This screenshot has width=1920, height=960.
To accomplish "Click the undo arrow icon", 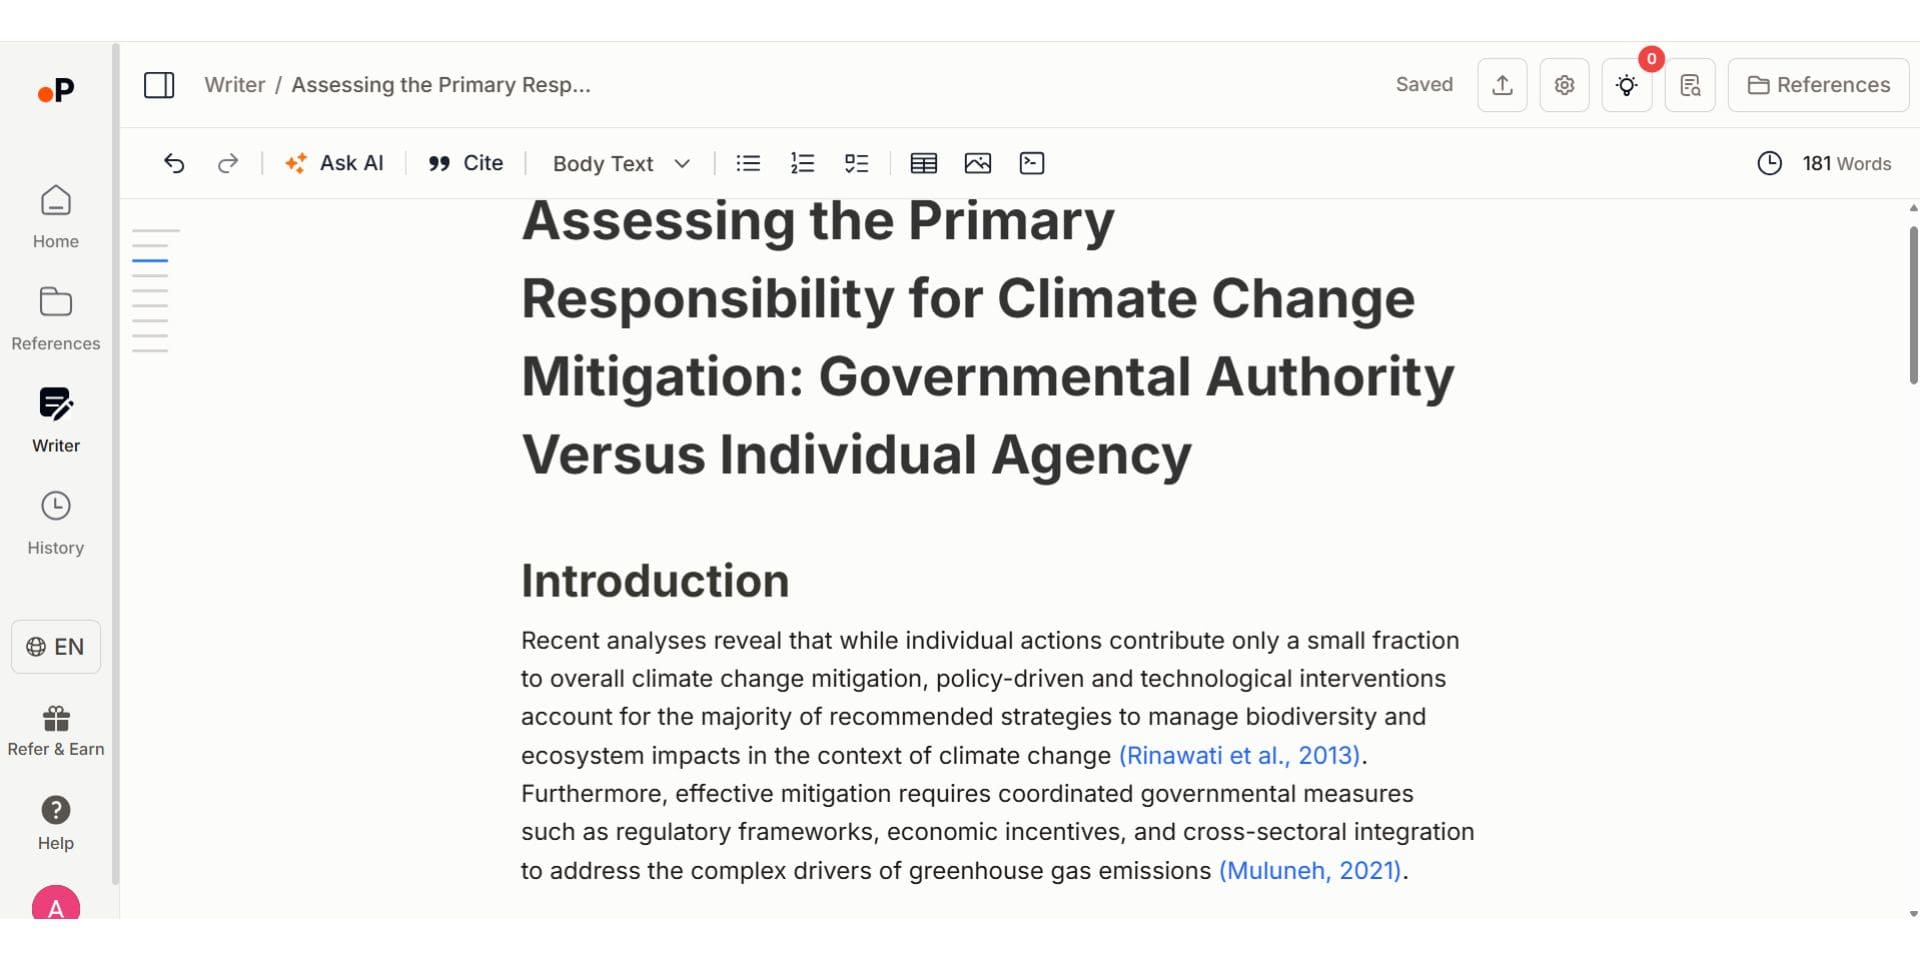I will pos(174,163).
